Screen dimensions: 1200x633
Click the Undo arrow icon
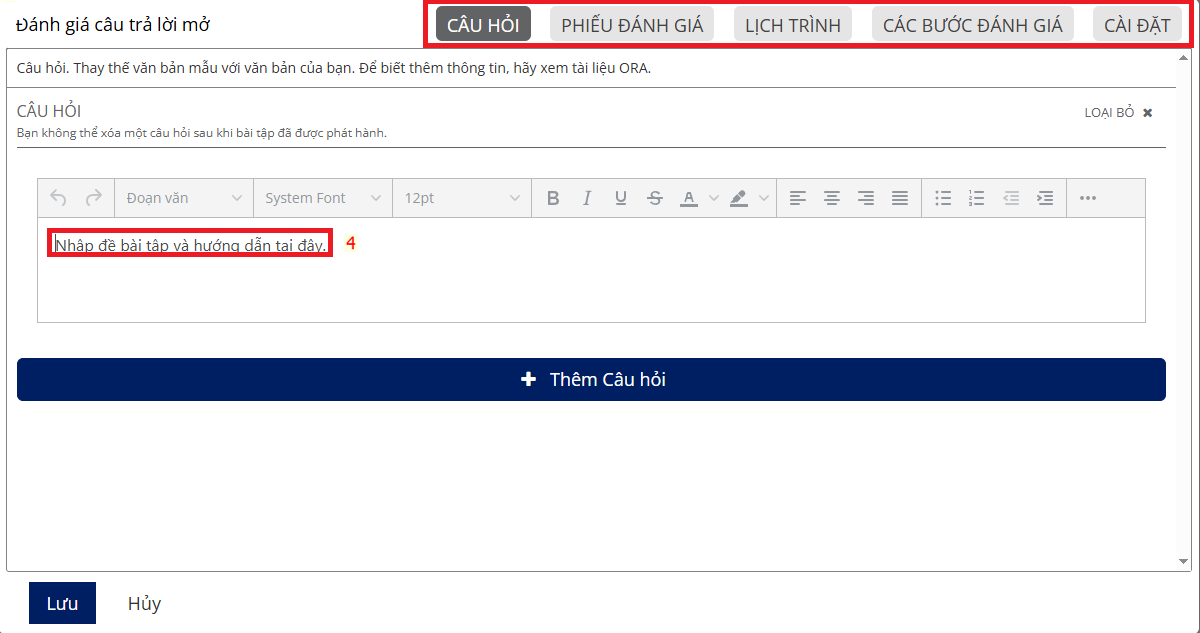[x=58, y=198]
